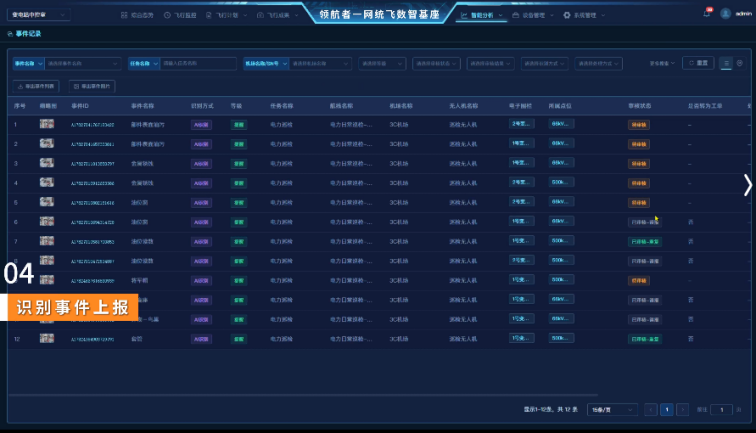Open the thumbnail in row 3
Image resolution: width=756 pixels, height=433 pixels.
tap(47, 163)
